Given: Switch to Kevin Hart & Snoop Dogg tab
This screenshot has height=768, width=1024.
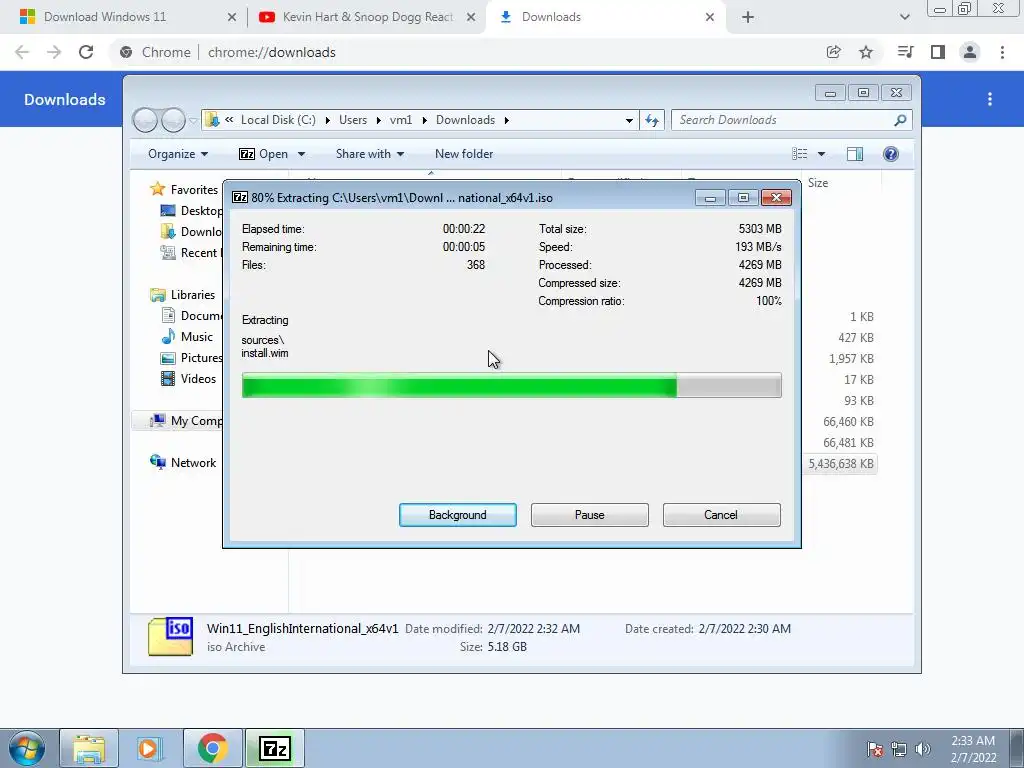Looking at the screenshot, I should point(367,17).
